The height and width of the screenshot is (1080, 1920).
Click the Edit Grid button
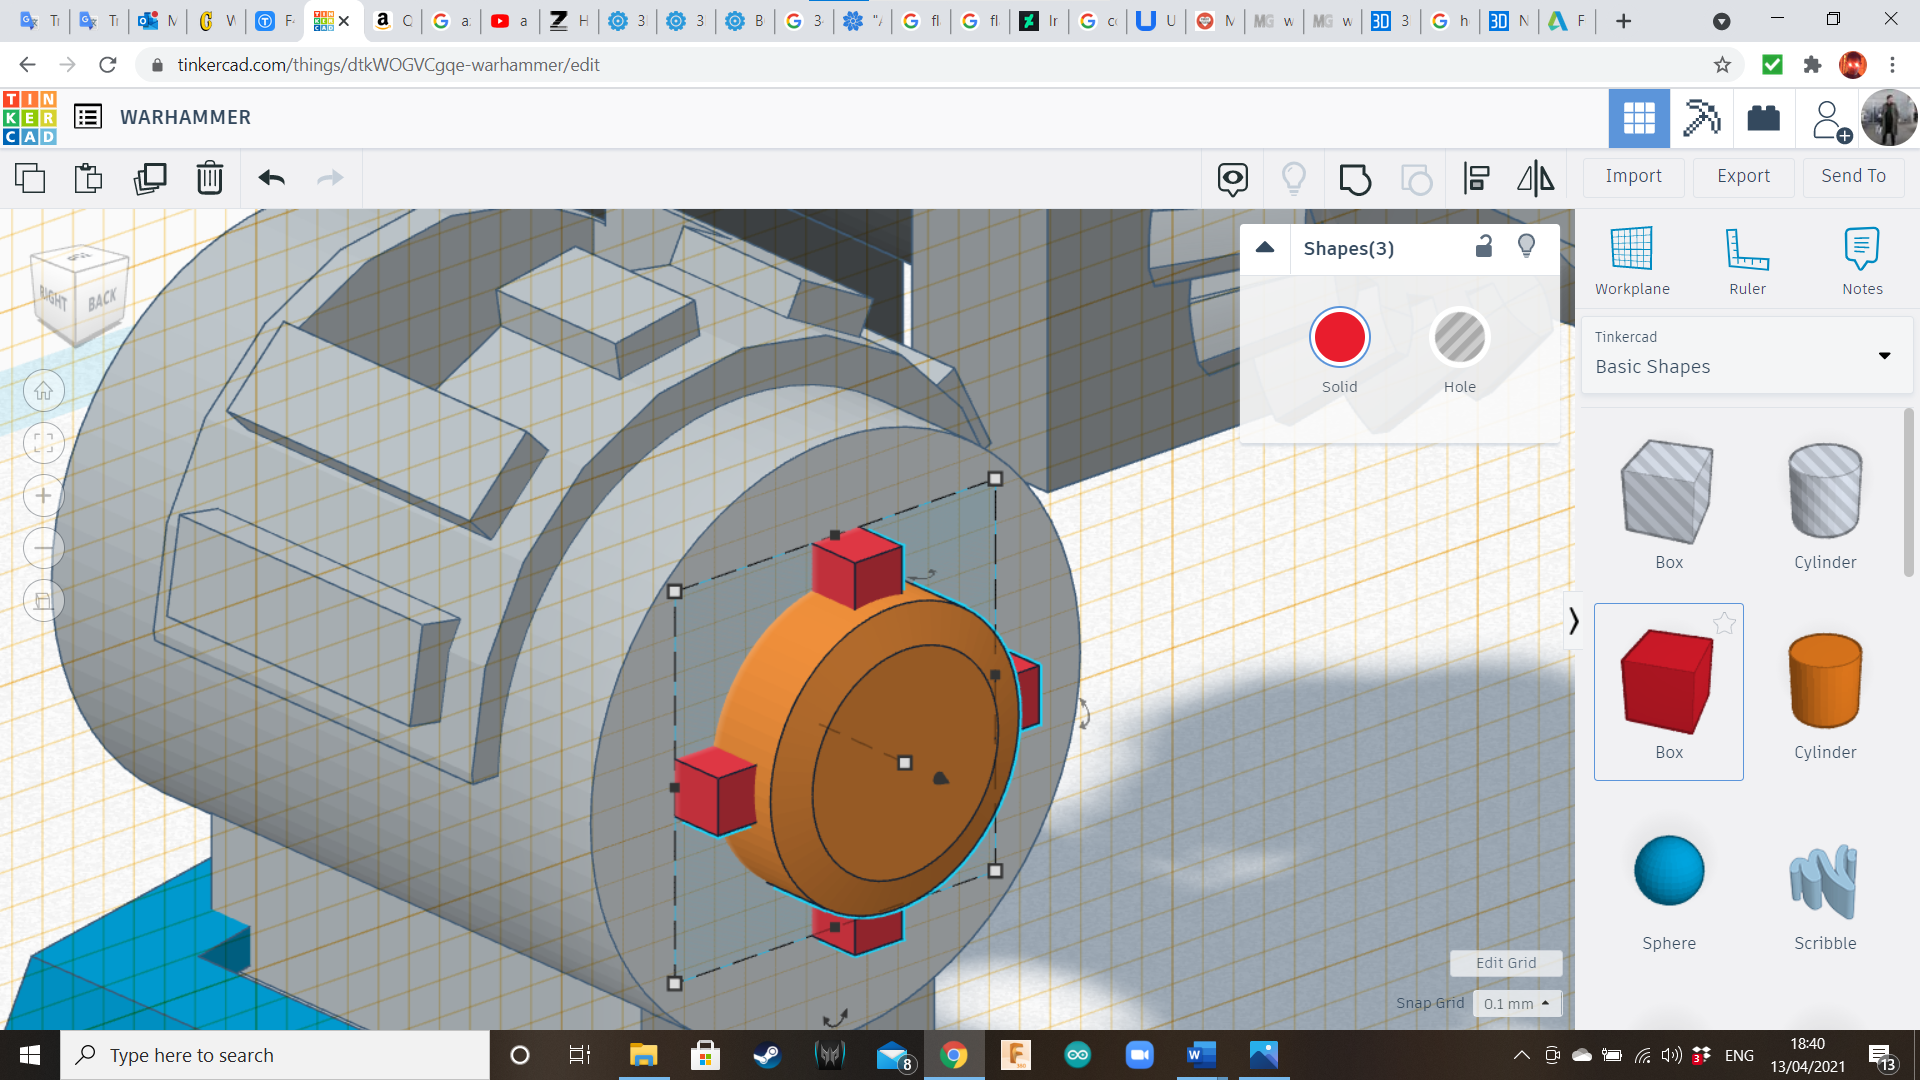coord(1505,962)
